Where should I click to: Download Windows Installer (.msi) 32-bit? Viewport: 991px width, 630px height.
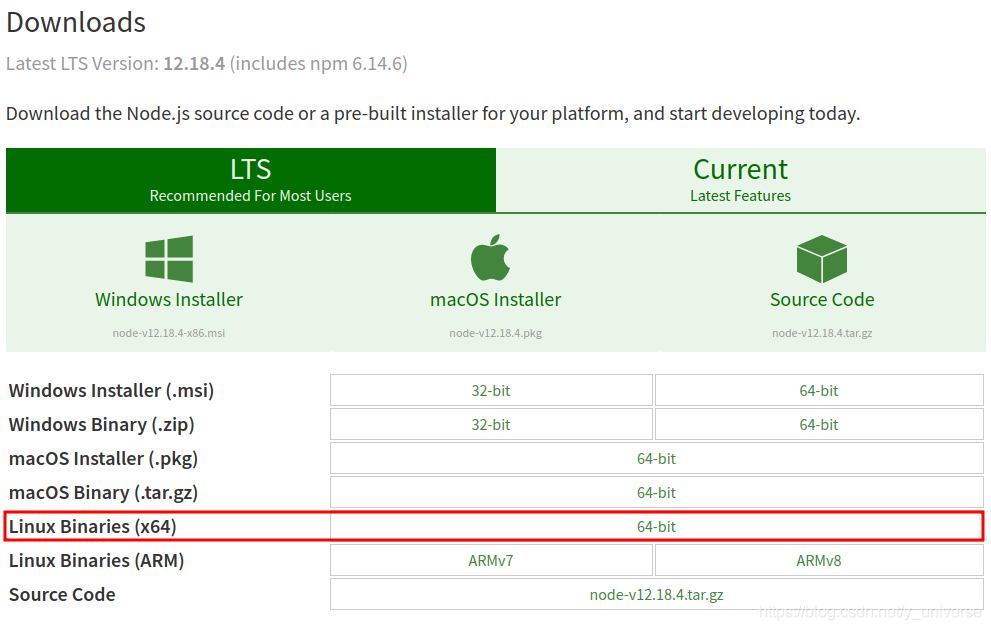point(491,391)
